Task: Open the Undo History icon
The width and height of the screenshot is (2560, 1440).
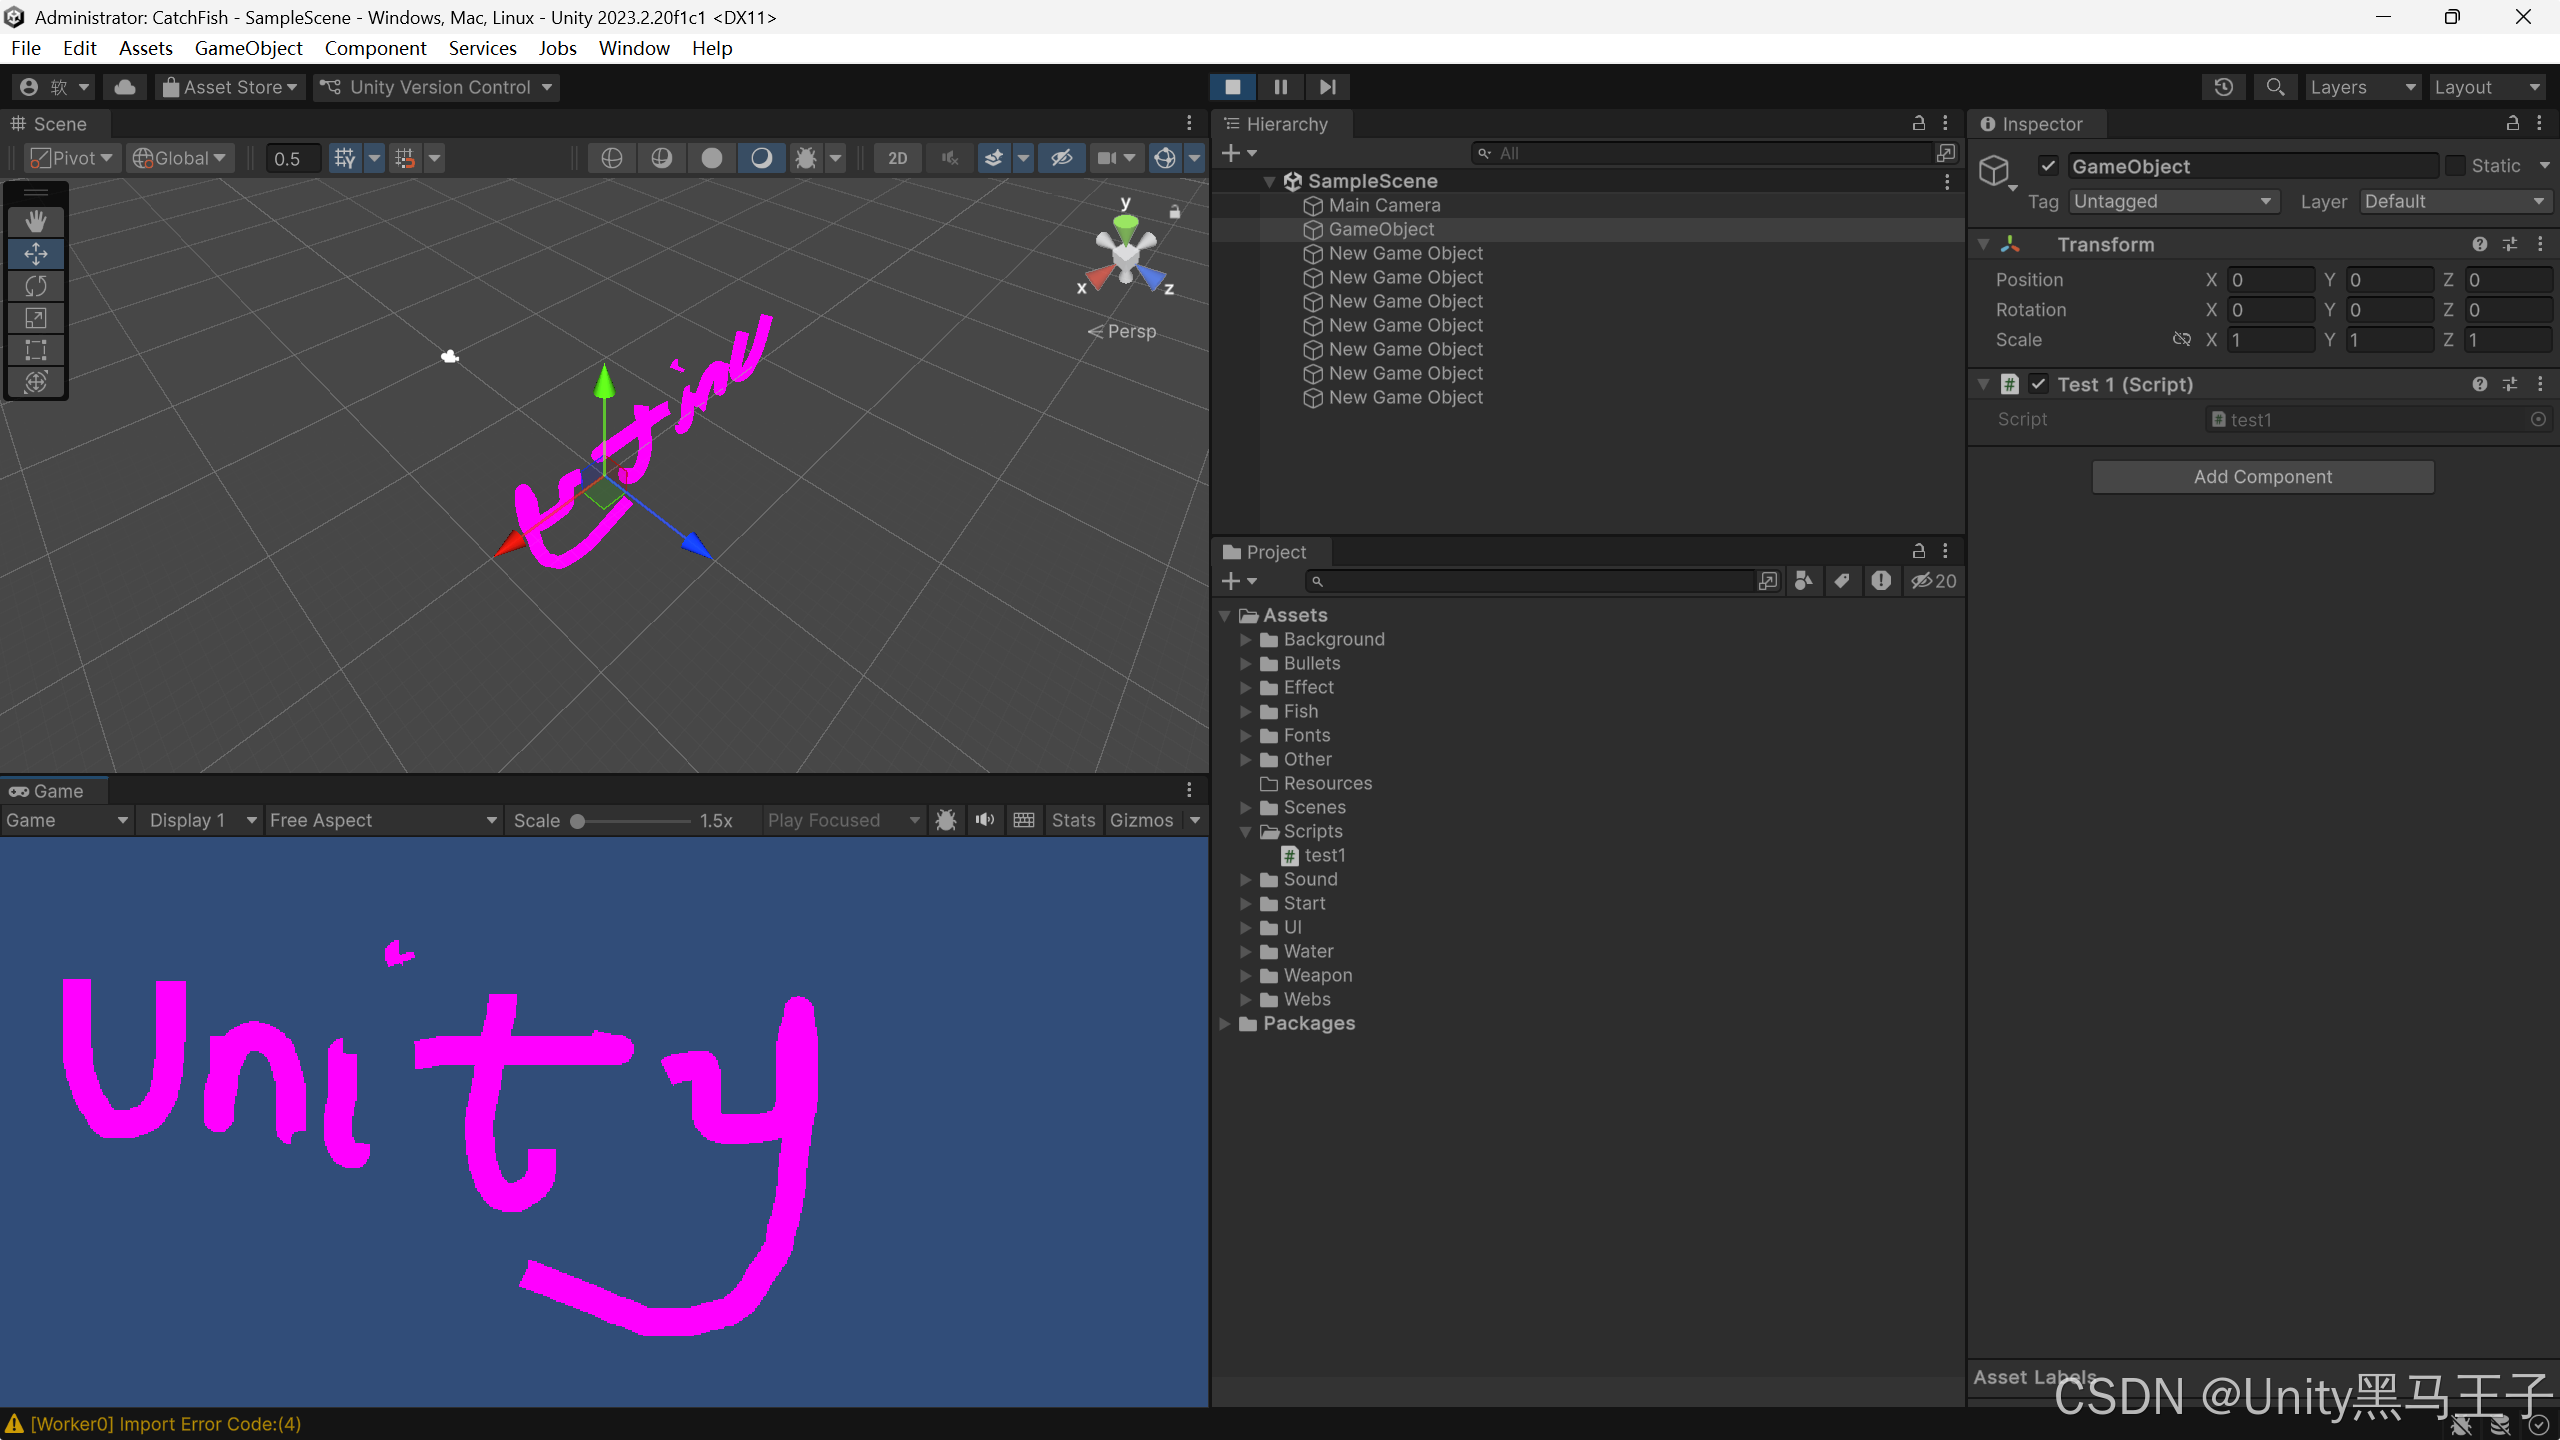Action: click(x=2223, y=87)
